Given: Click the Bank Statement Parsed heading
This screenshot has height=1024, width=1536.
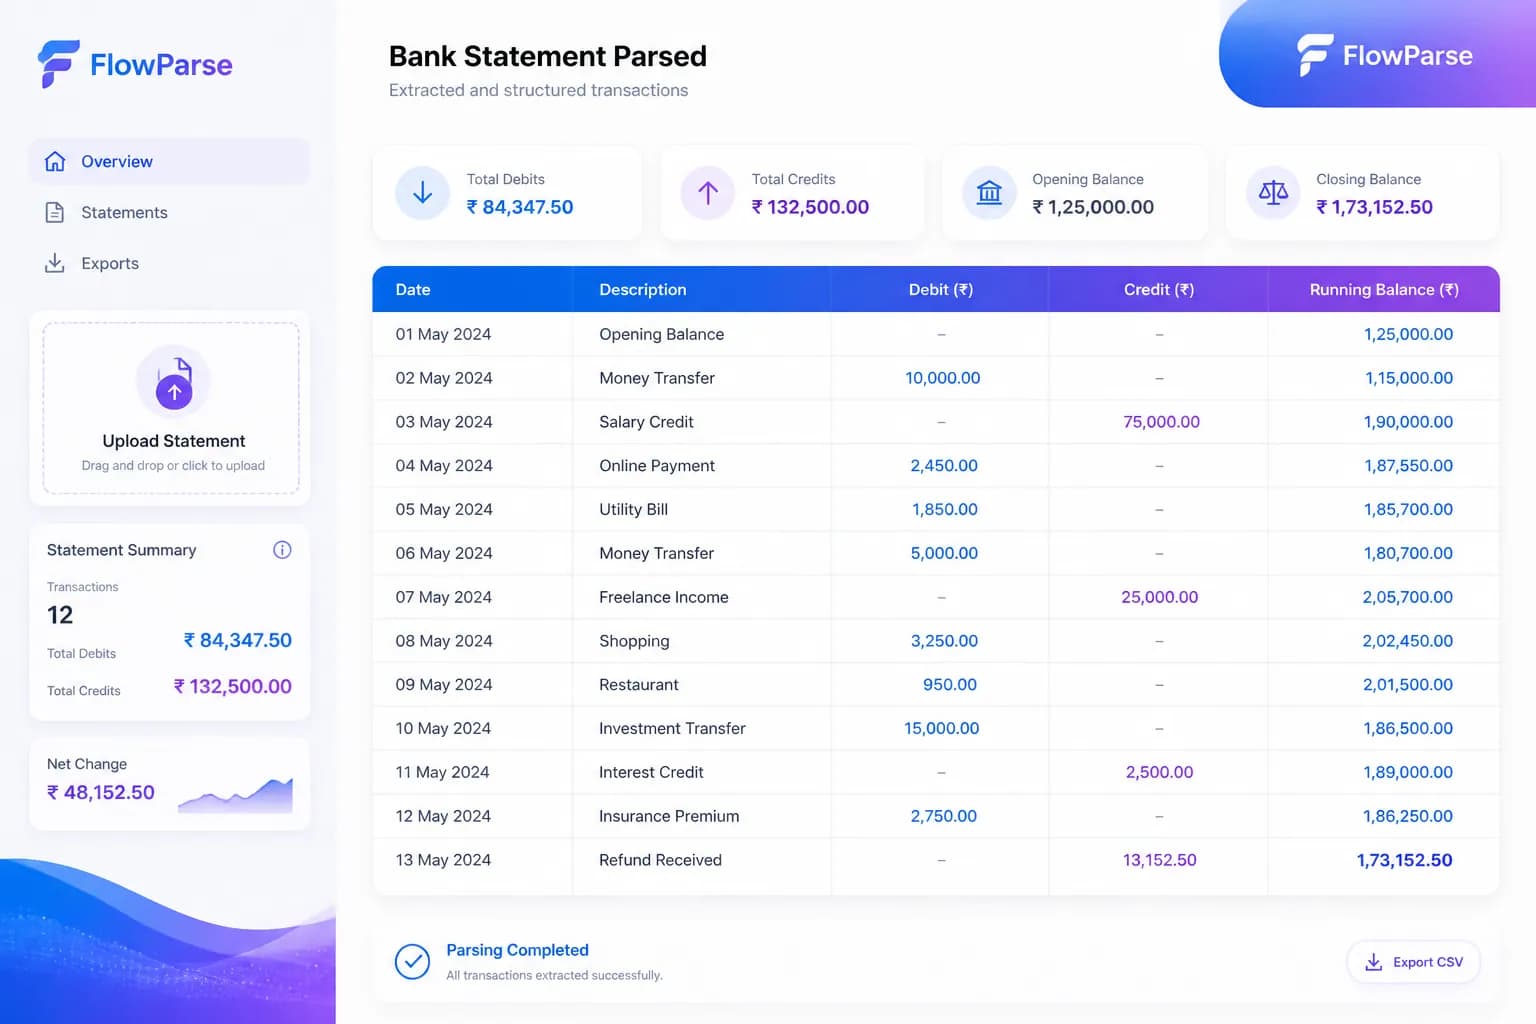Looking at the screenshot, I should pos(548,56).
